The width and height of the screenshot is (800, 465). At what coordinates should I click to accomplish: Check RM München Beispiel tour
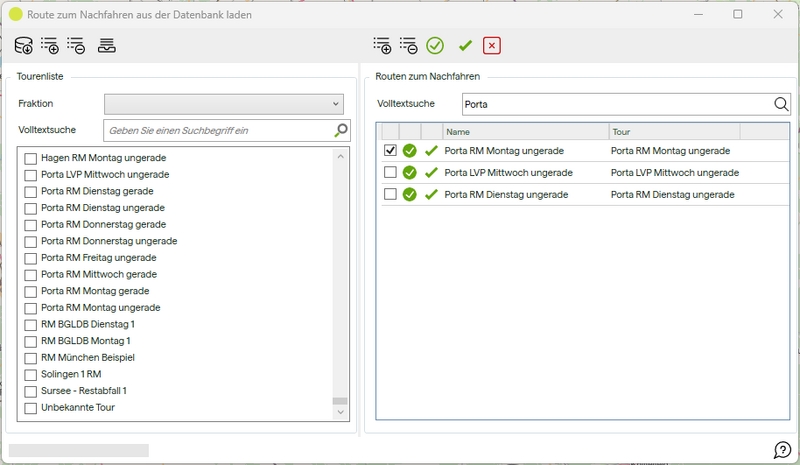coord(31,358)
